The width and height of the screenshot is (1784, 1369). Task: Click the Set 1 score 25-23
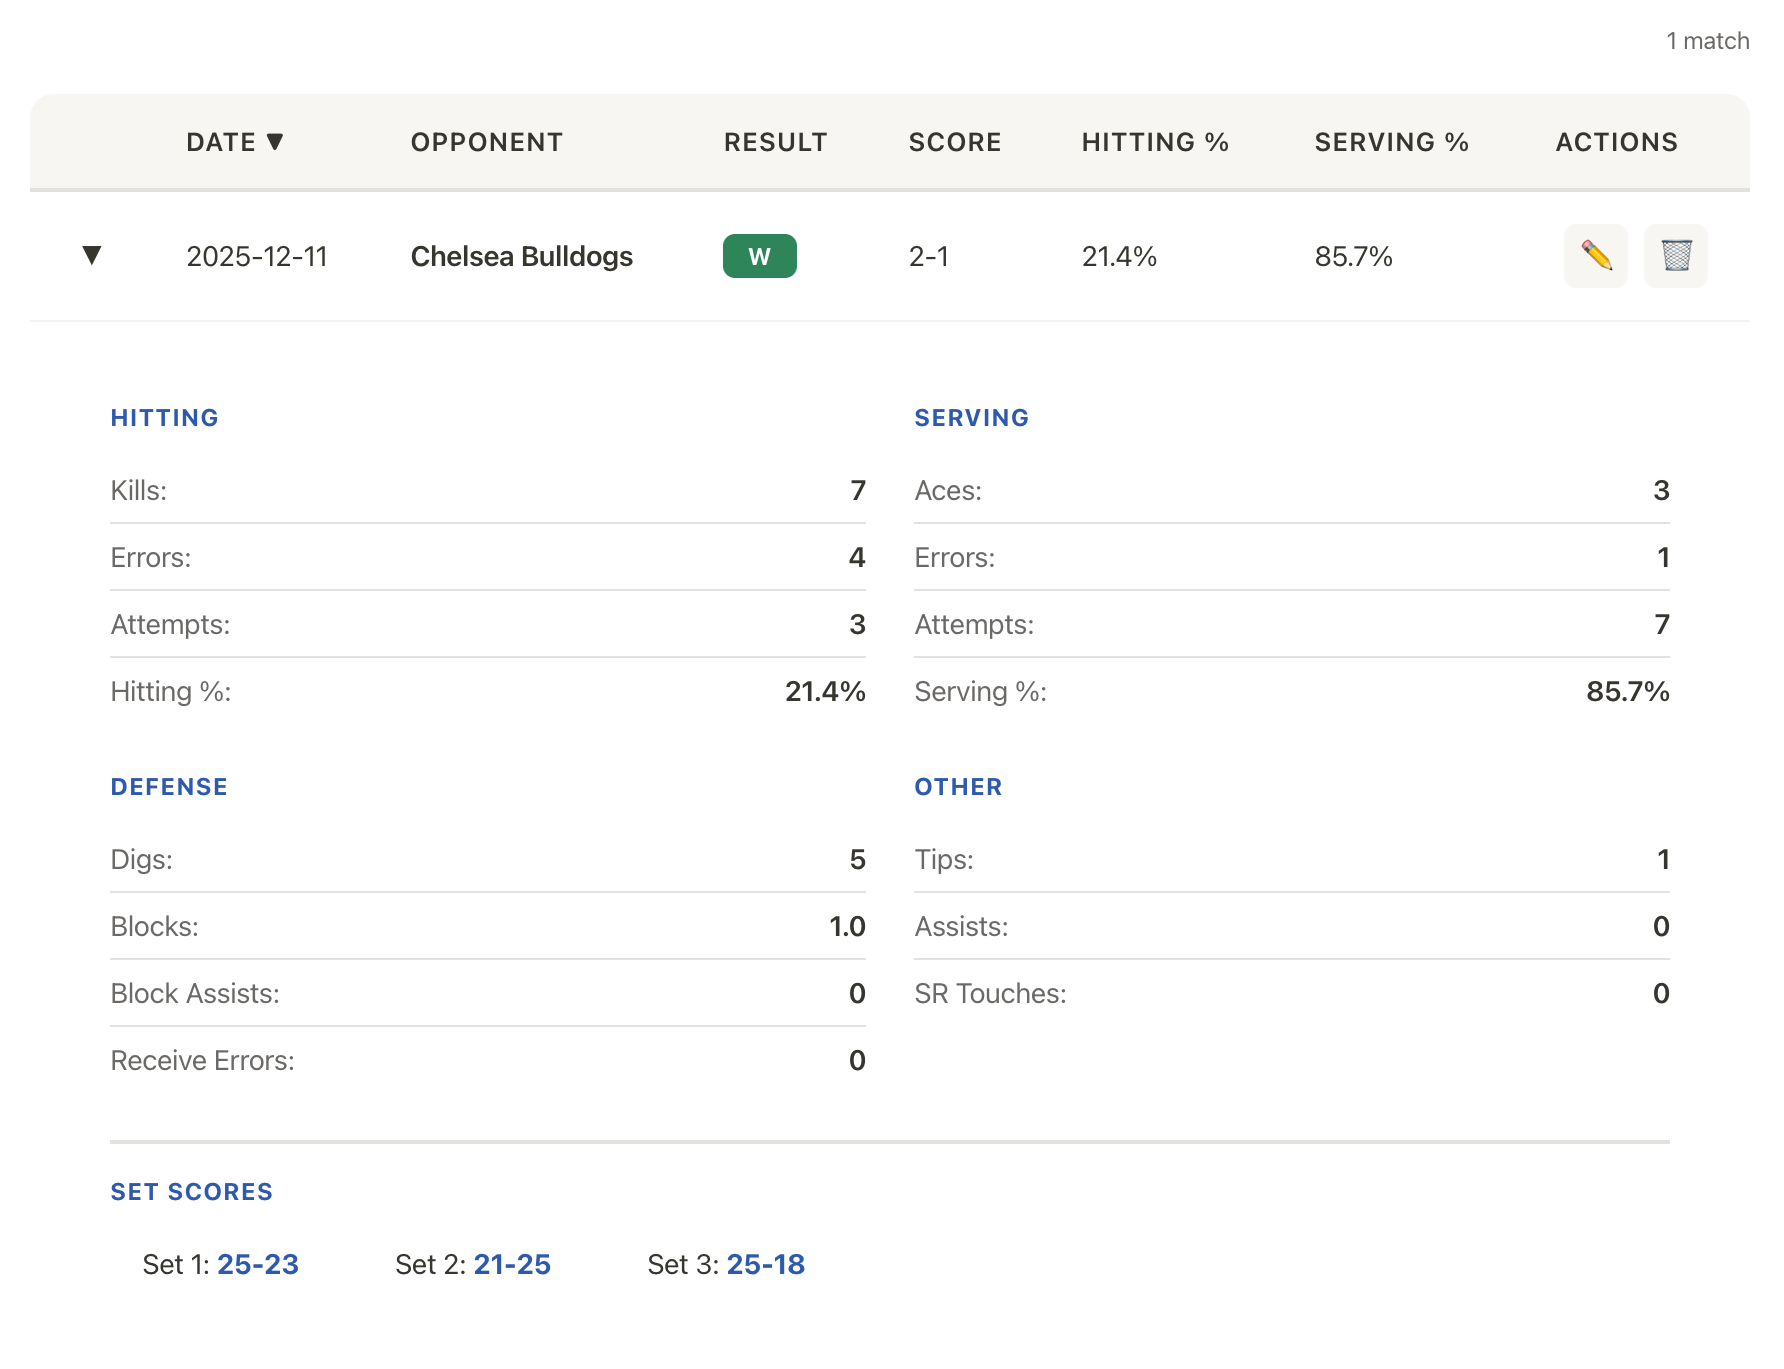point(258,1264)
